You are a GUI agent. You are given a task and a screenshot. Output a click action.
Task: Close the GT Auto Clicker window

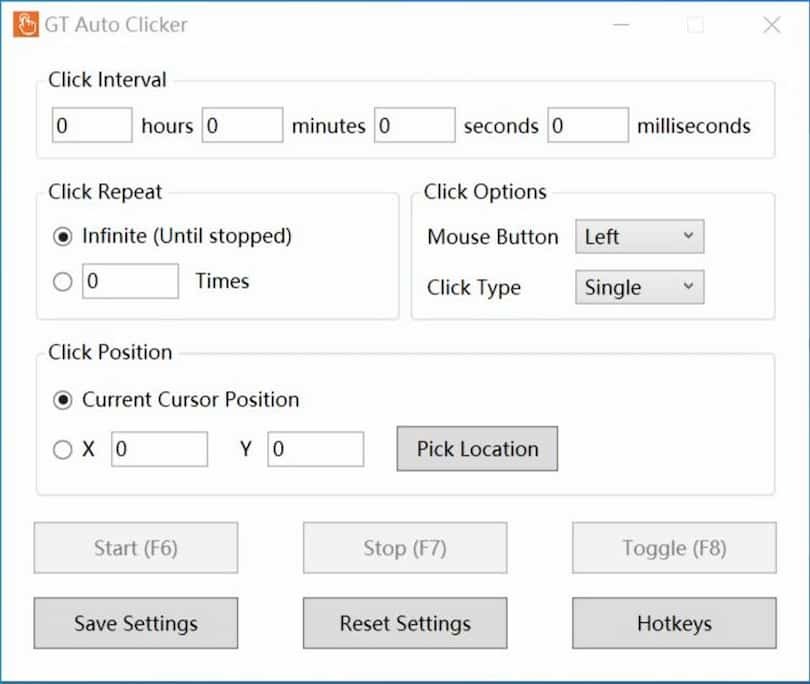point(772,24)
